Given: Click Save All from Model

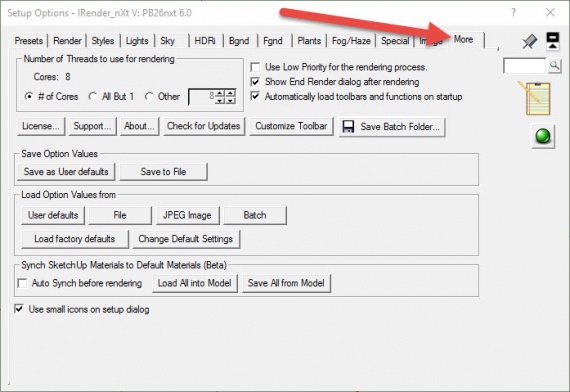Looking at the screenshot, I should pyautogui.click(x=286, y=283).
